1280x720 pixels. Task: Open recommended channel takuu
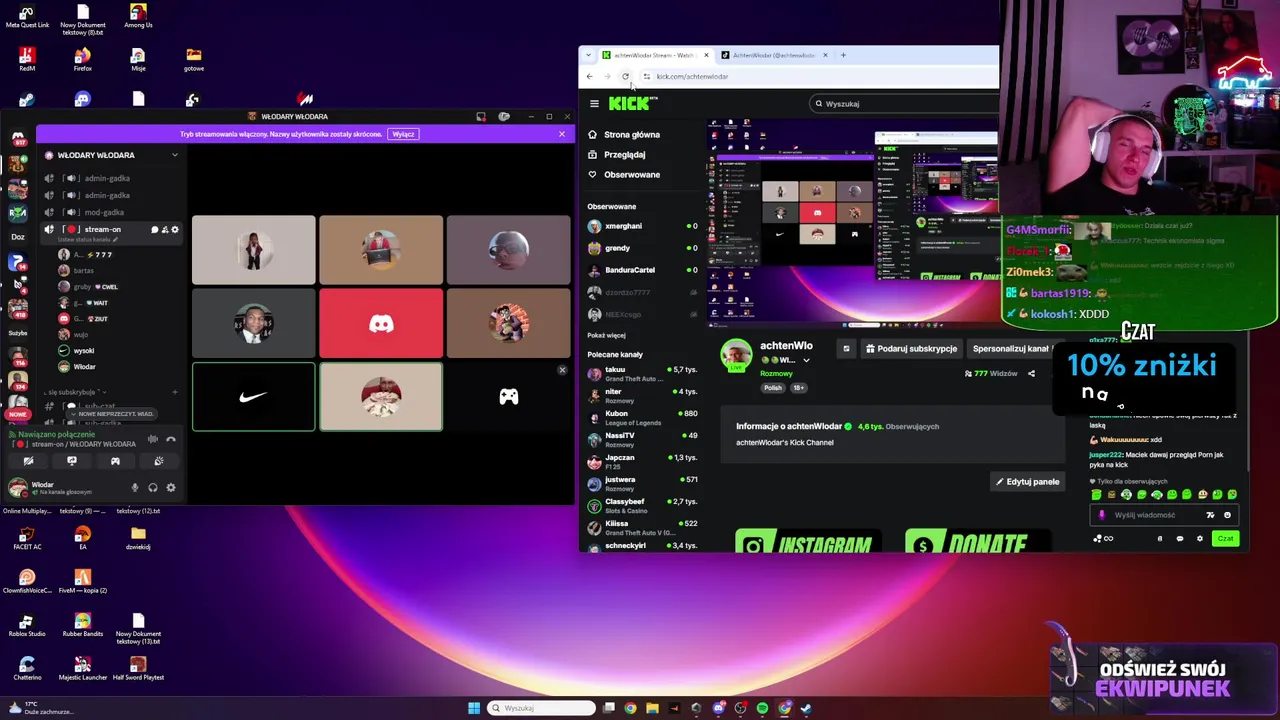642,374
